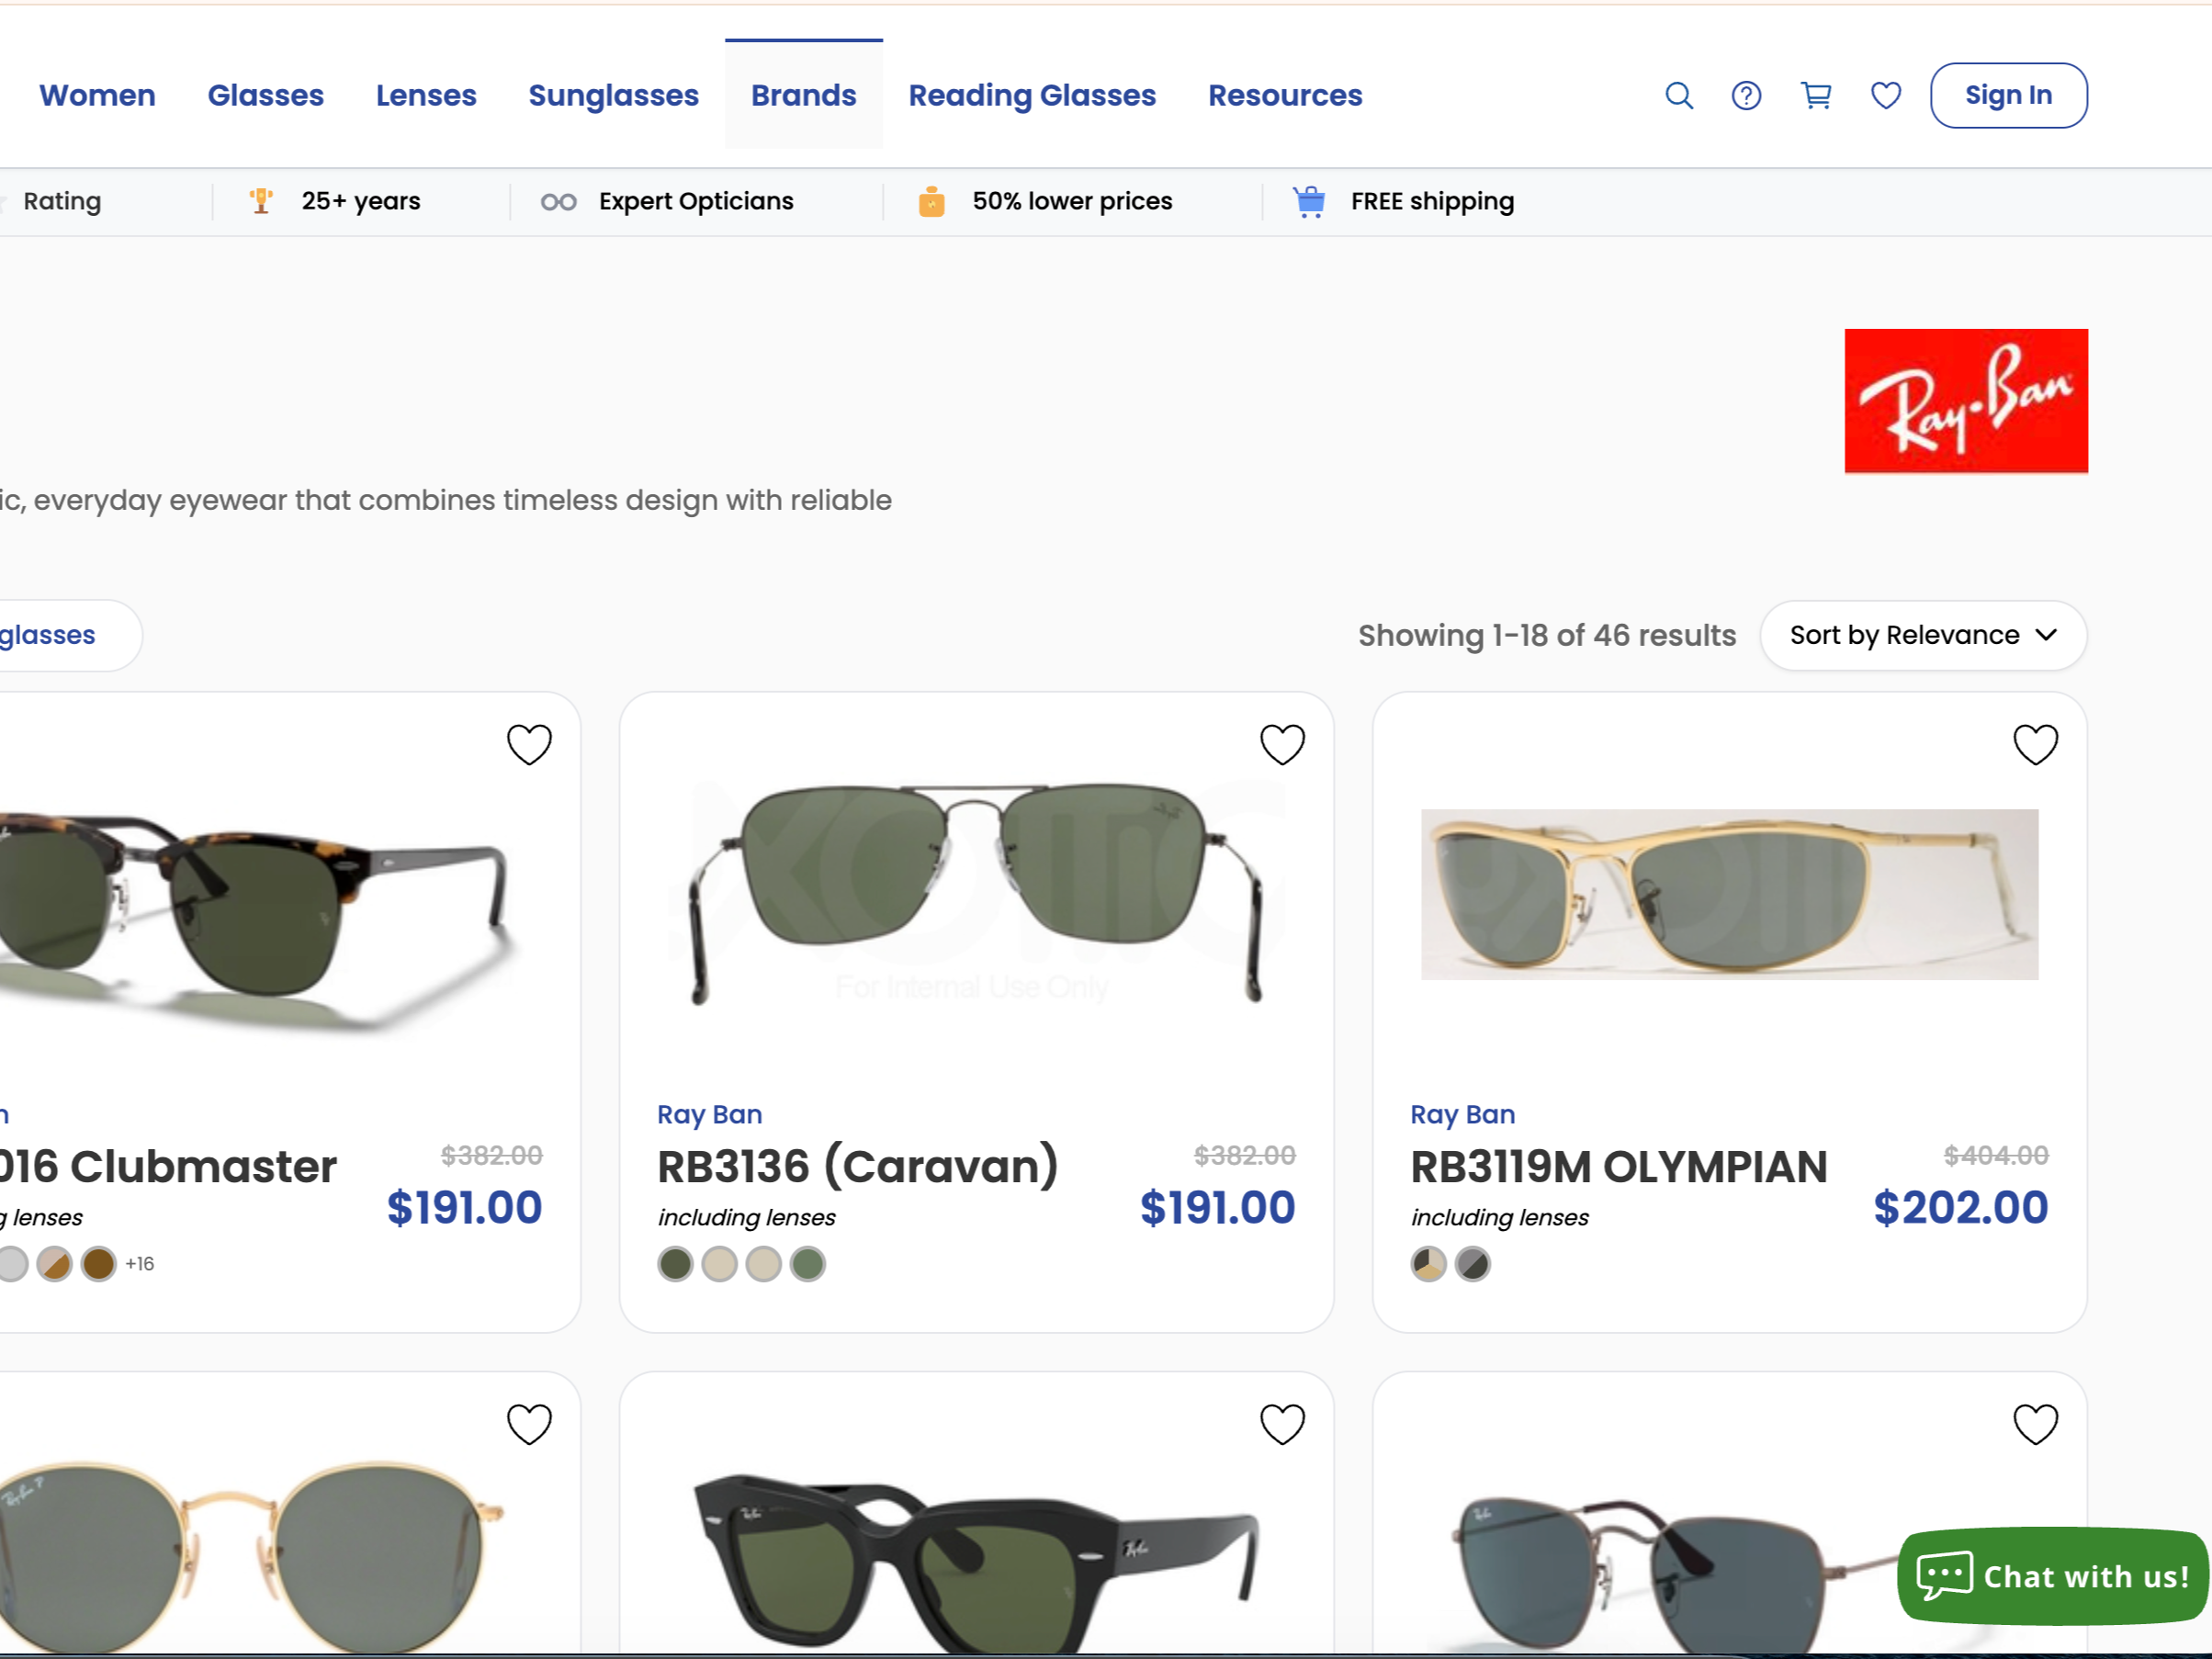This screenshot has width=2212, height=1659.
Task: Open the round gold sunglasses image
Action: [250, 1555]
